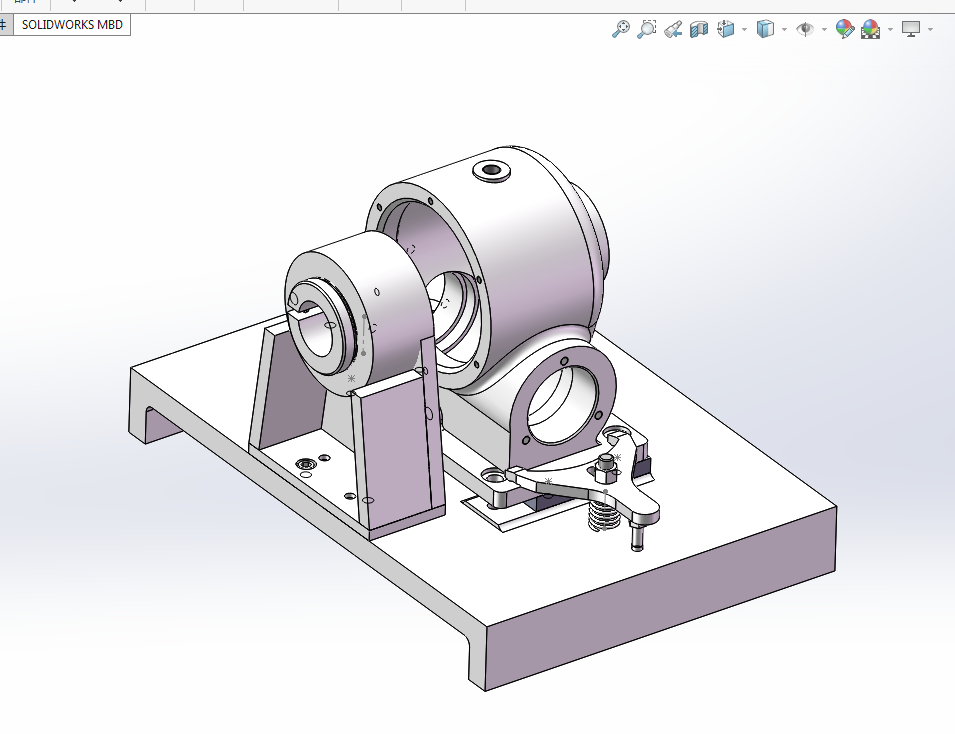Expand the Apply Scene dropdown arrow
The height and width of the screenshot is (734, 955).
click(x=890, y=29)
